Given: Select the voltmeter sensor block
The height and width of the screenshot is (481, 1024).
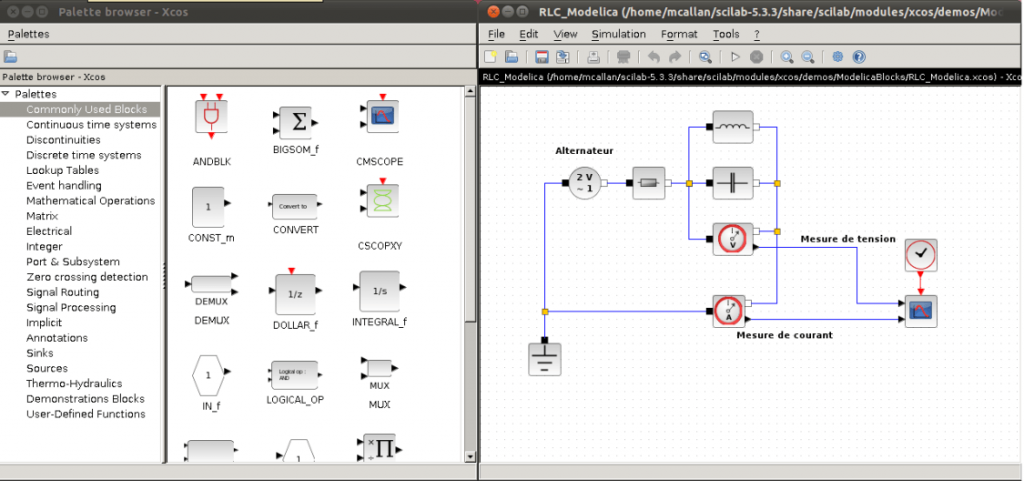Looking at the screenshot, I should pyautogui.click(x=733, y=240).
